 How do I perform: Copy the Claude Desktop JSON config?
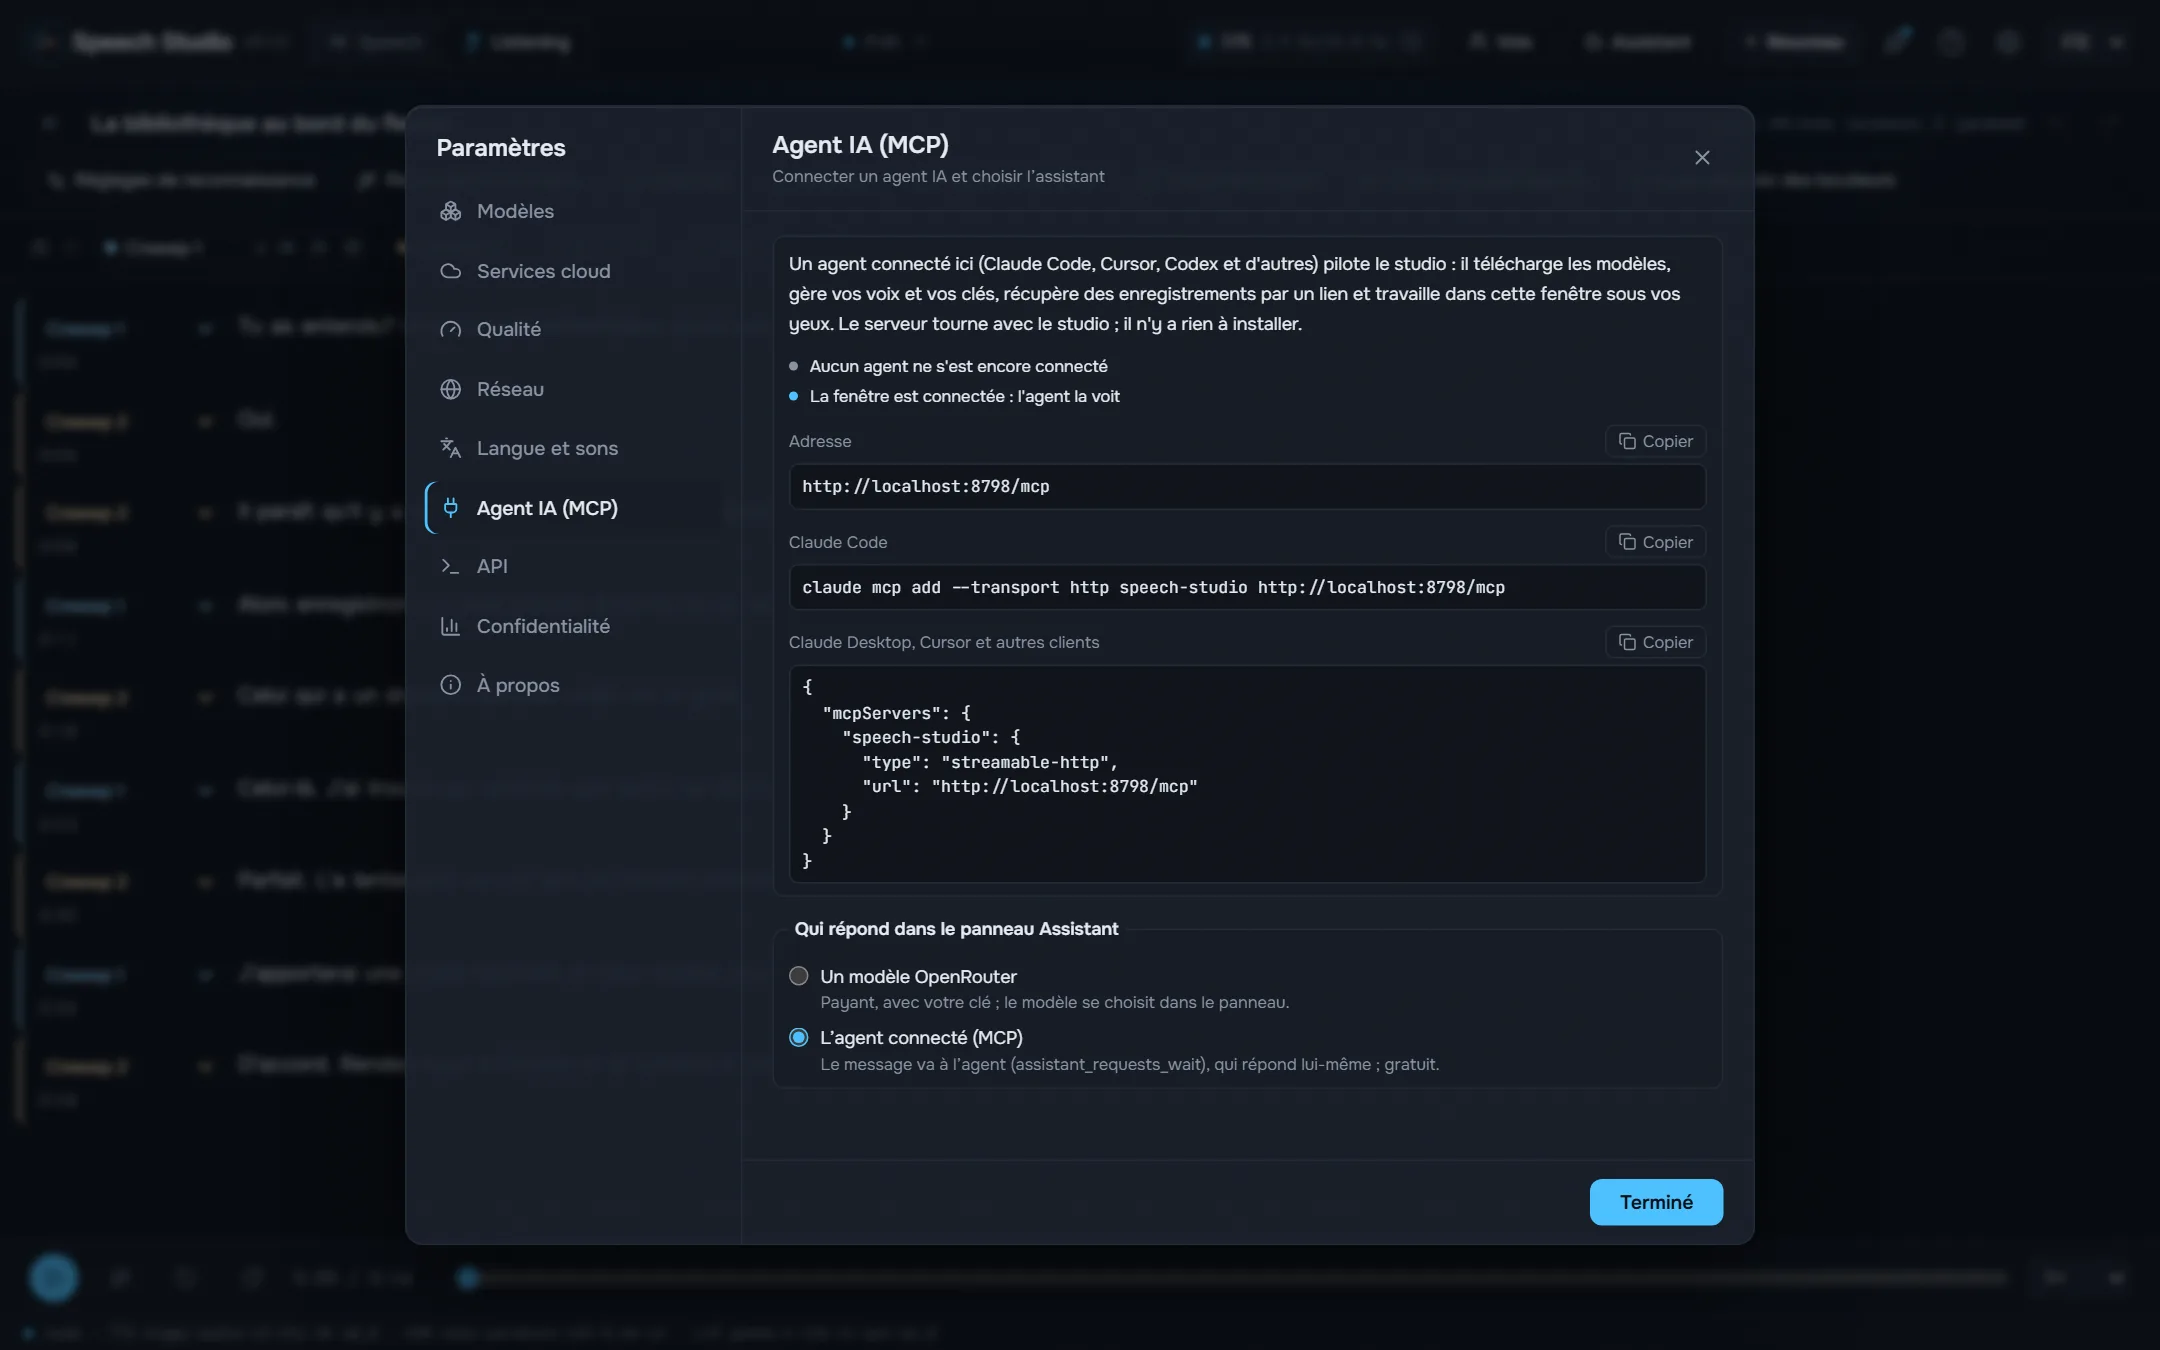(x=1656, y=642)
